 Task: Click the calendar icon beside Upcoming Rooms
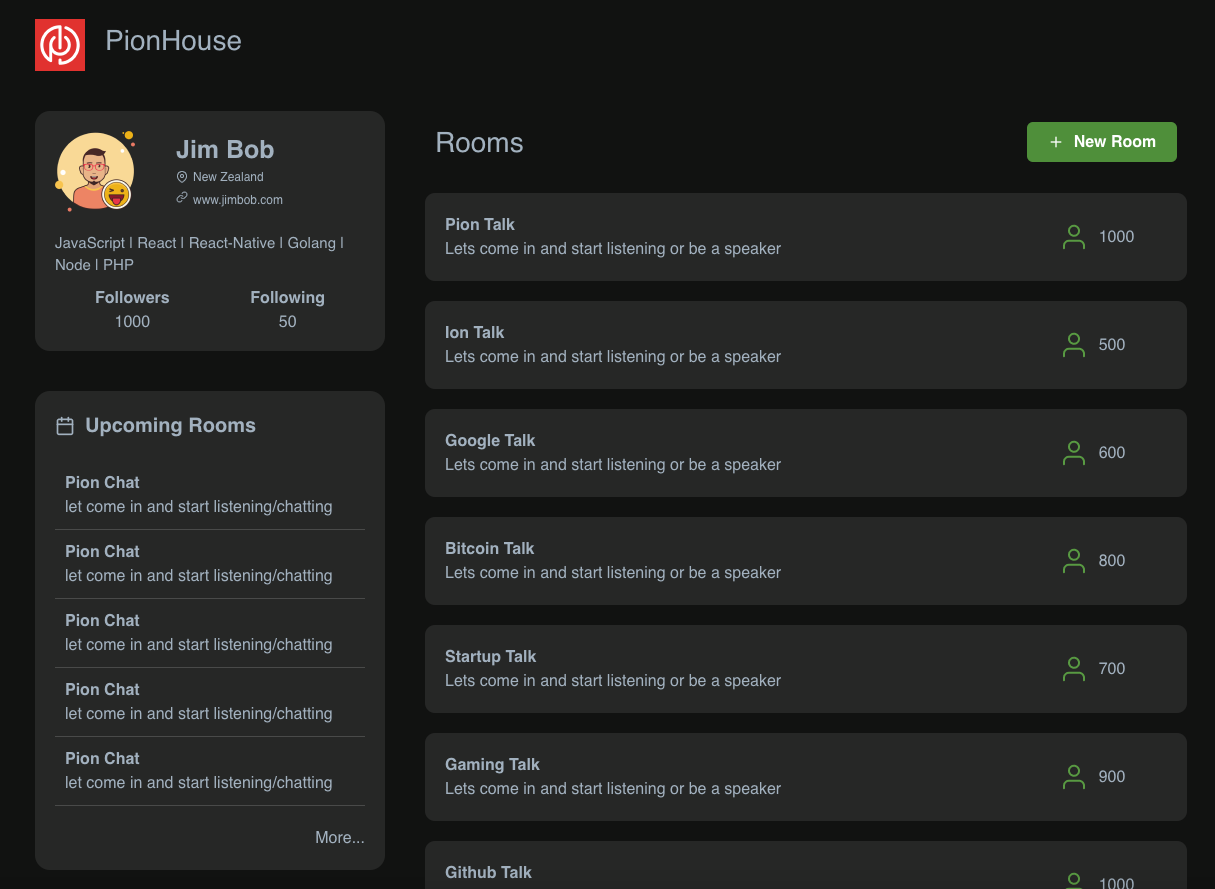pyautogui.click(x=65, y=425)
